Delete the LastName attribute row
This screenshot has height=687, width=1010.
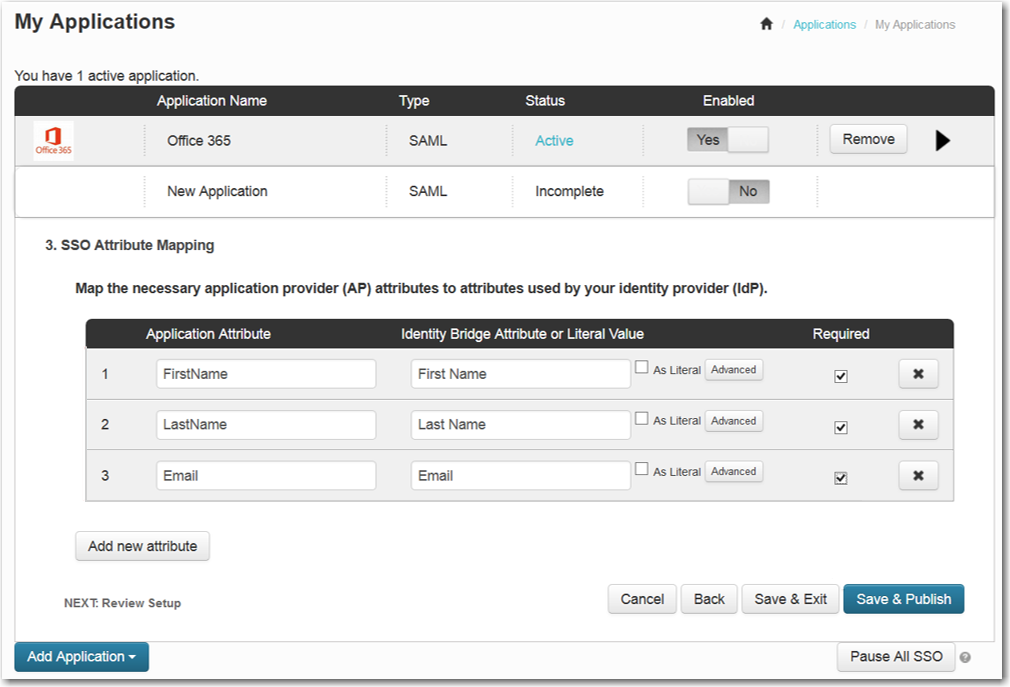(918, 425)
